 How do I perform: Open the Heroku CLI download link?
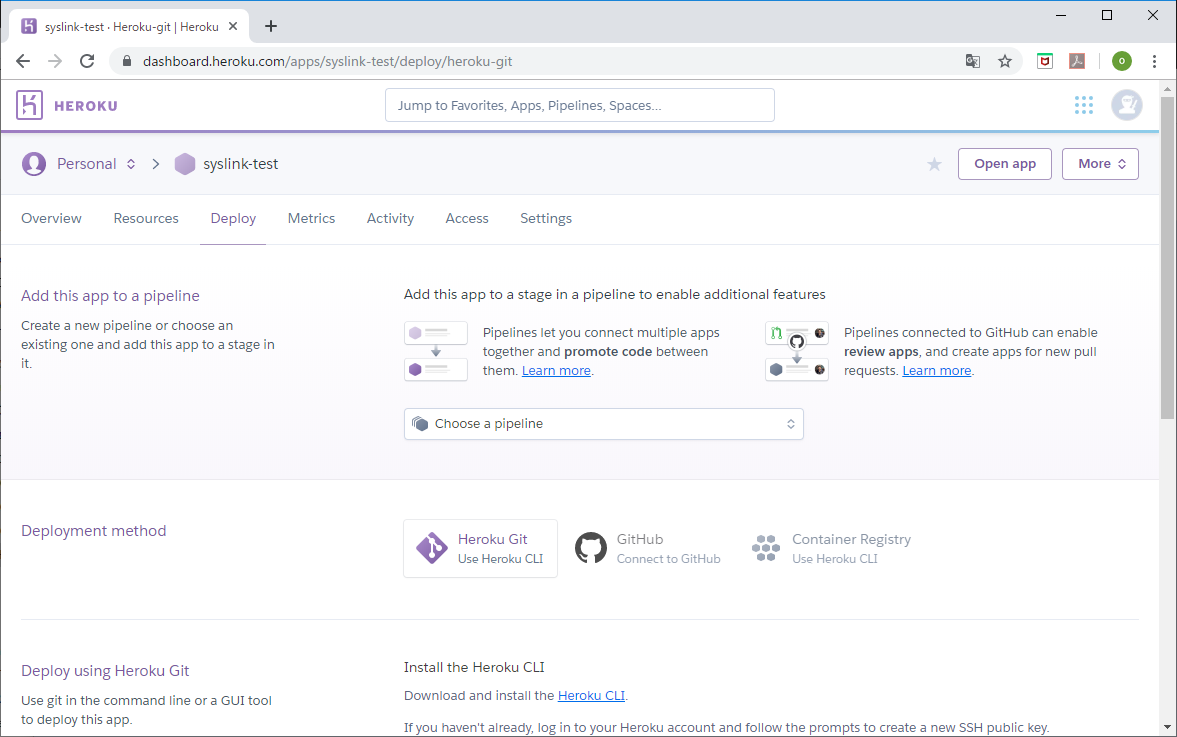click(591, 696)
